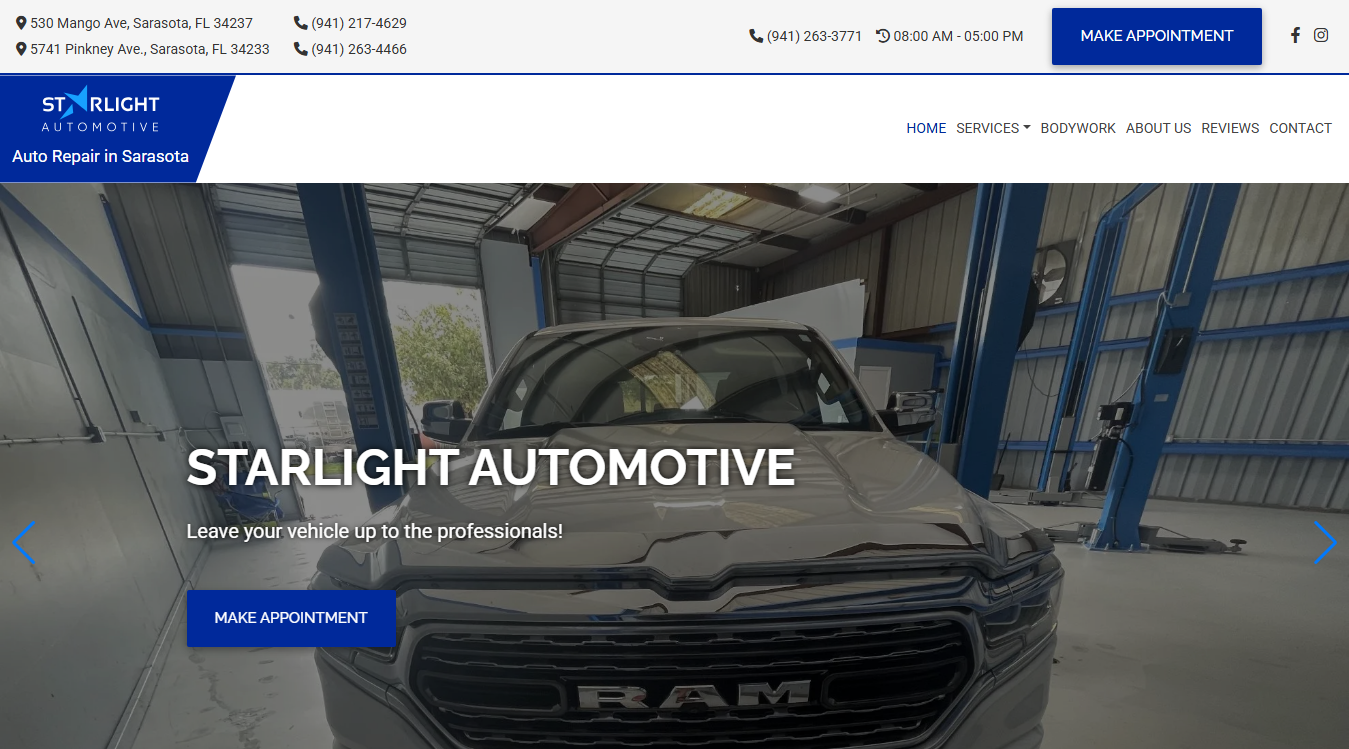
Task: Open the 5741 Pinkney Ave address link
Action: tap(150, 49)
